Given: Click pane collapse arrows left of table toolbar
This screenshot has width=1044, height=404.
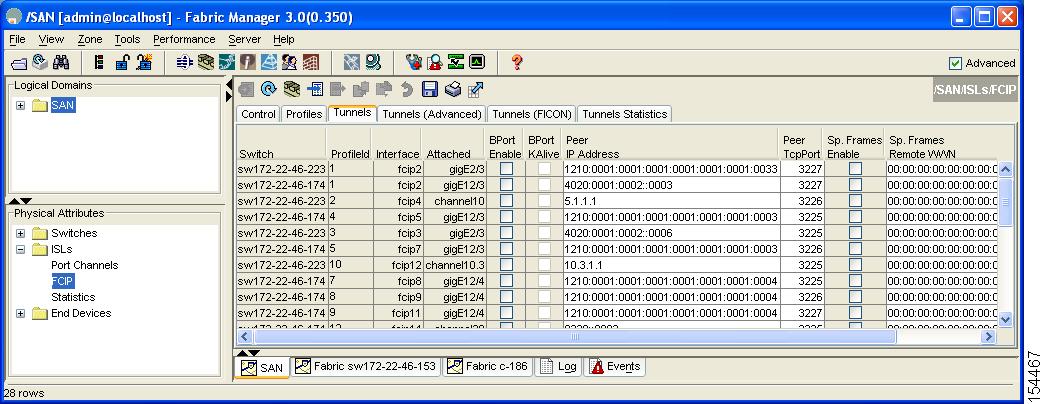Looking at the screenshot, I should click(230, 90).
